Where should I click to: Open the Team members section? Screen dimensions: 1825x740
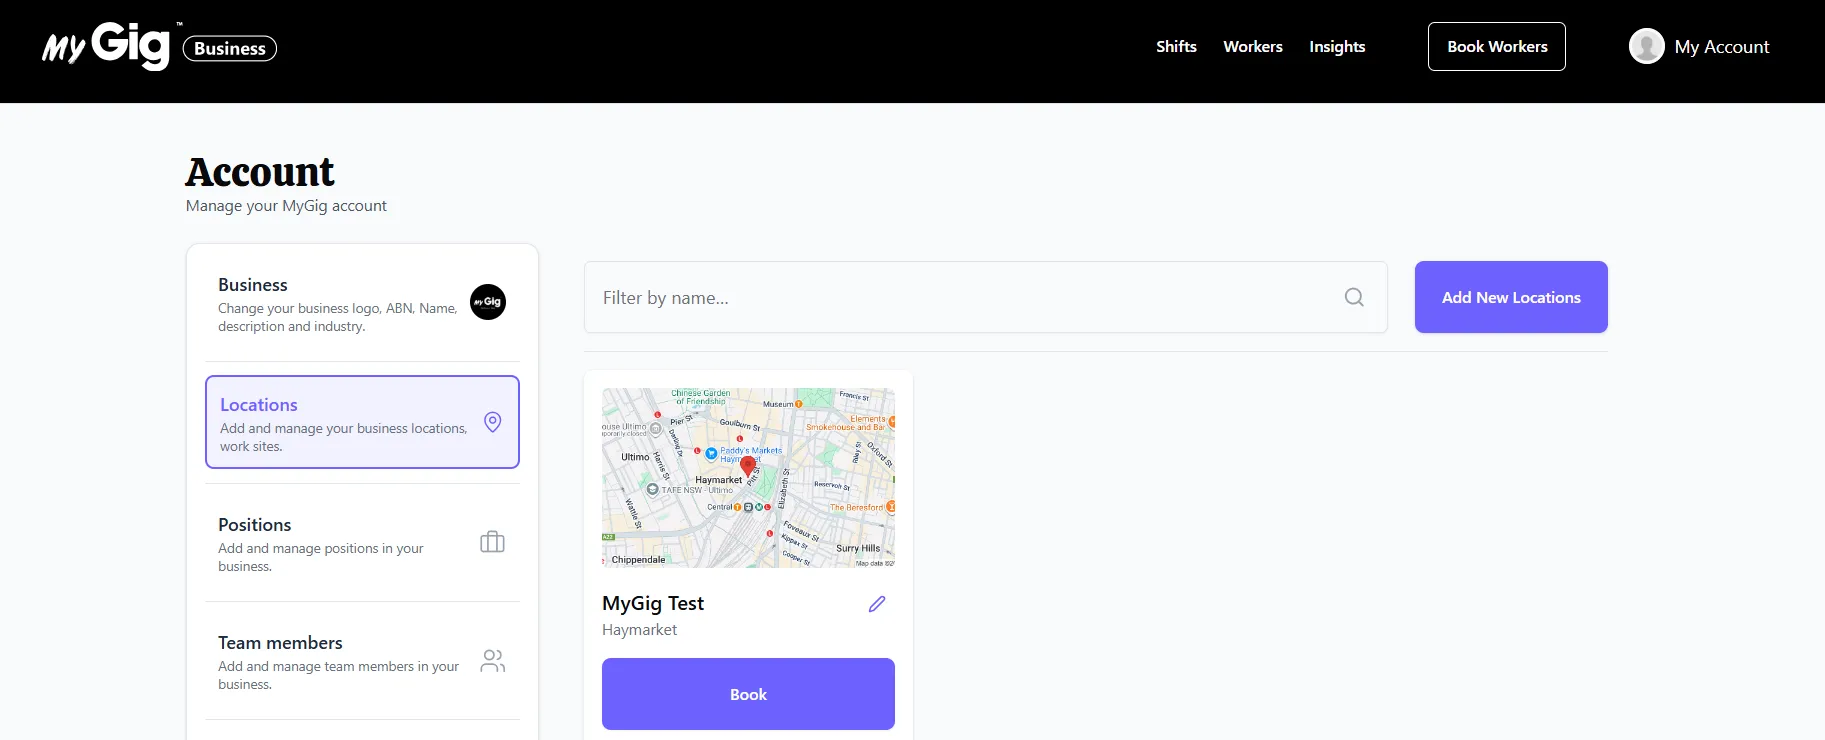362,662
